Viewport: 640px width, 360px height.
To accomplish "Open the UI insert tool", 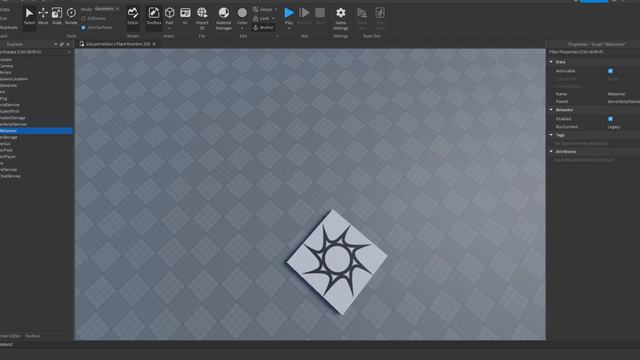I will (185, 16).
